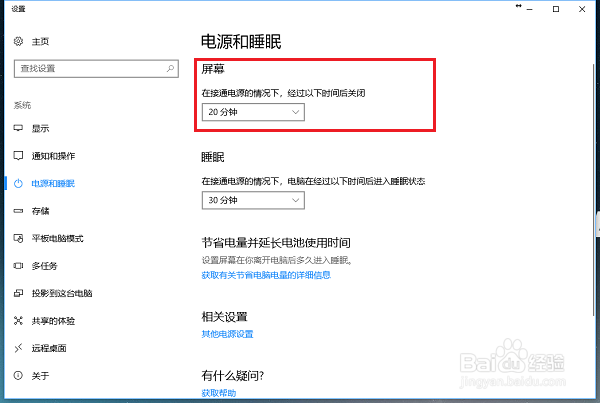Screen dimensions: 600x403
Task: Click the 获取帮助 link
Action: click(219, 393)
